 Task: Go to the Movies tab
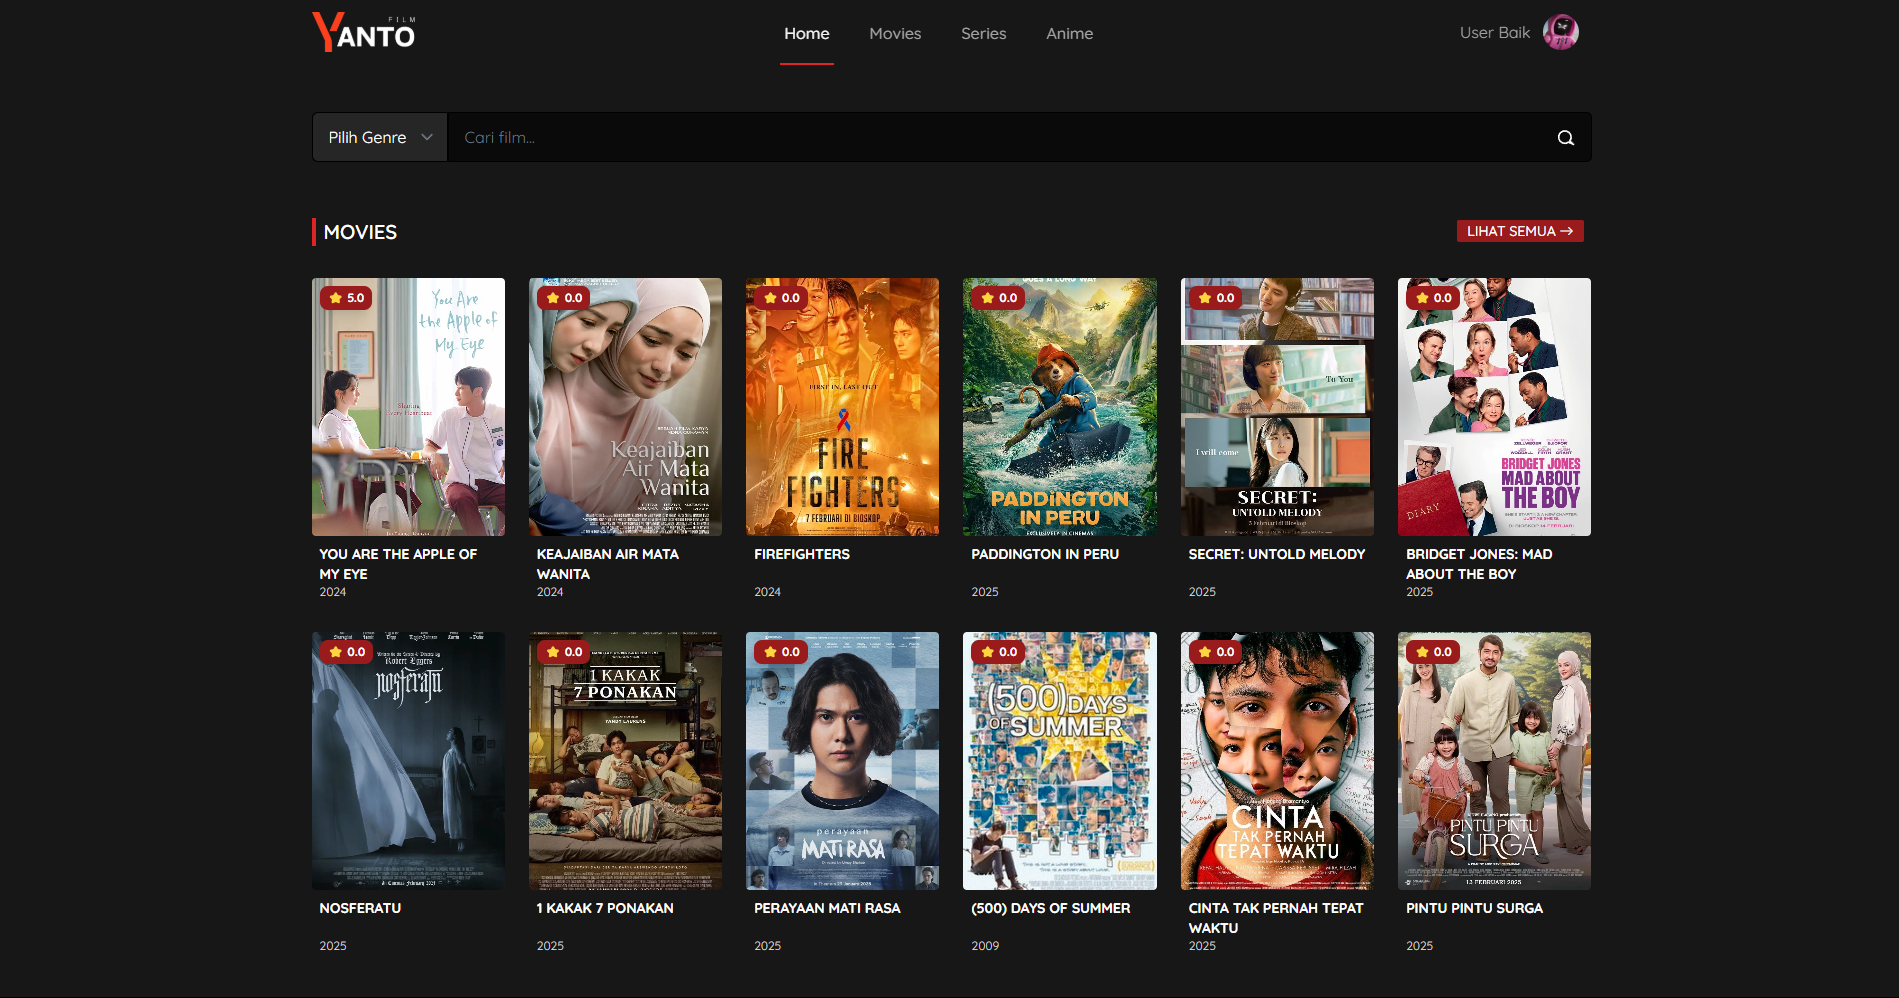click(895, 34)
